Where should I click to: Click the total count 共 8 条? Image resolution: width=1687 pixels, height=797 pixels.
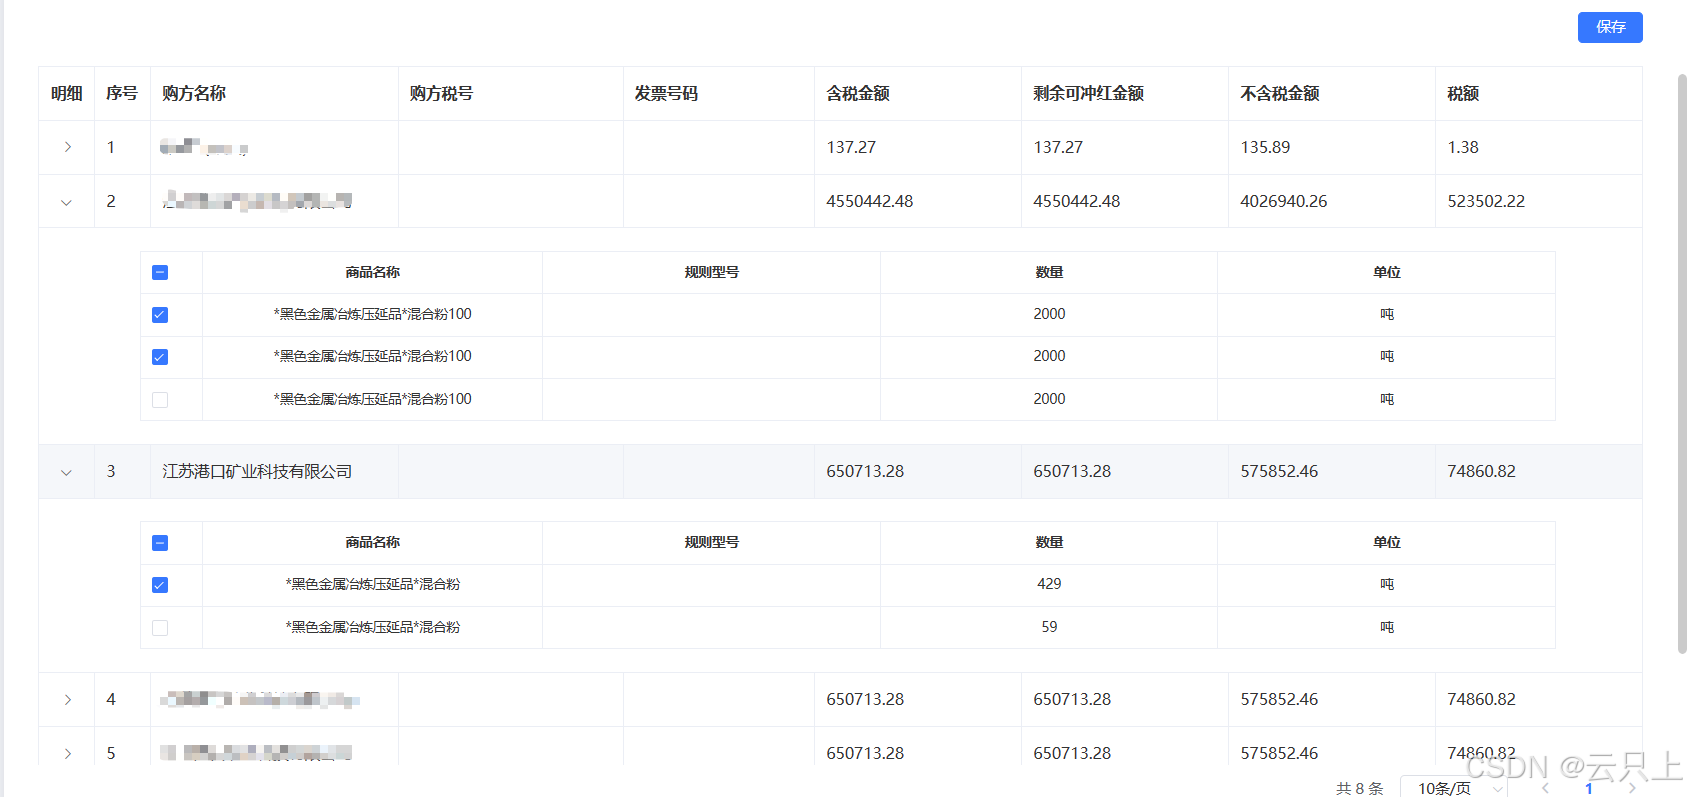pos(1359,788)
